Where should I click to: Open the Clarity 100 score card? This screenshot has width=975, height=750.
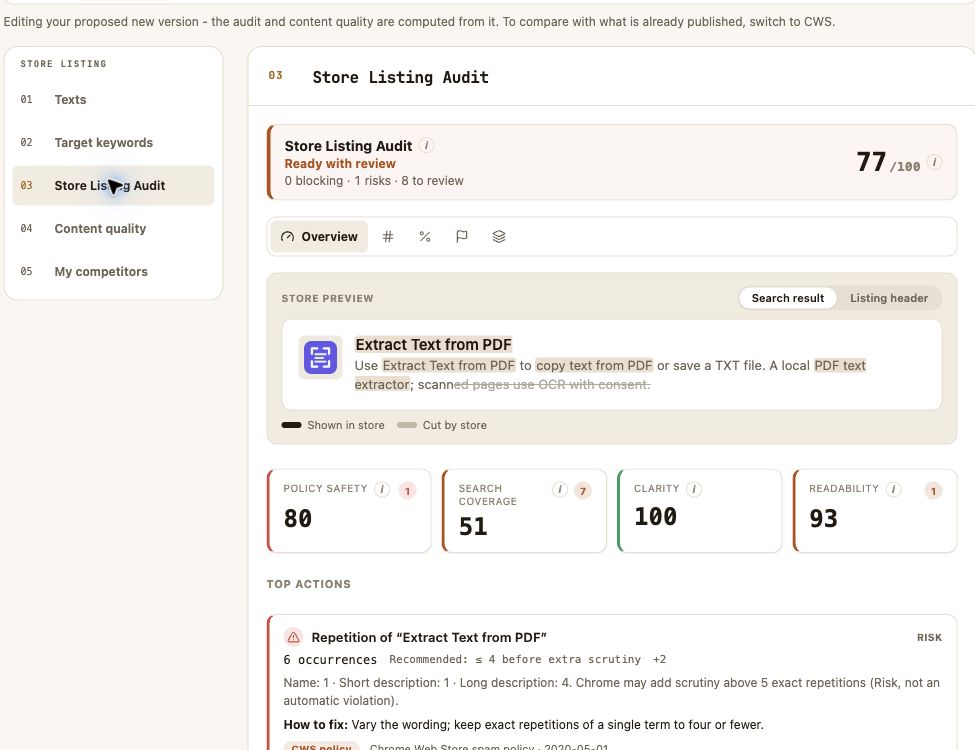[700, 511]
